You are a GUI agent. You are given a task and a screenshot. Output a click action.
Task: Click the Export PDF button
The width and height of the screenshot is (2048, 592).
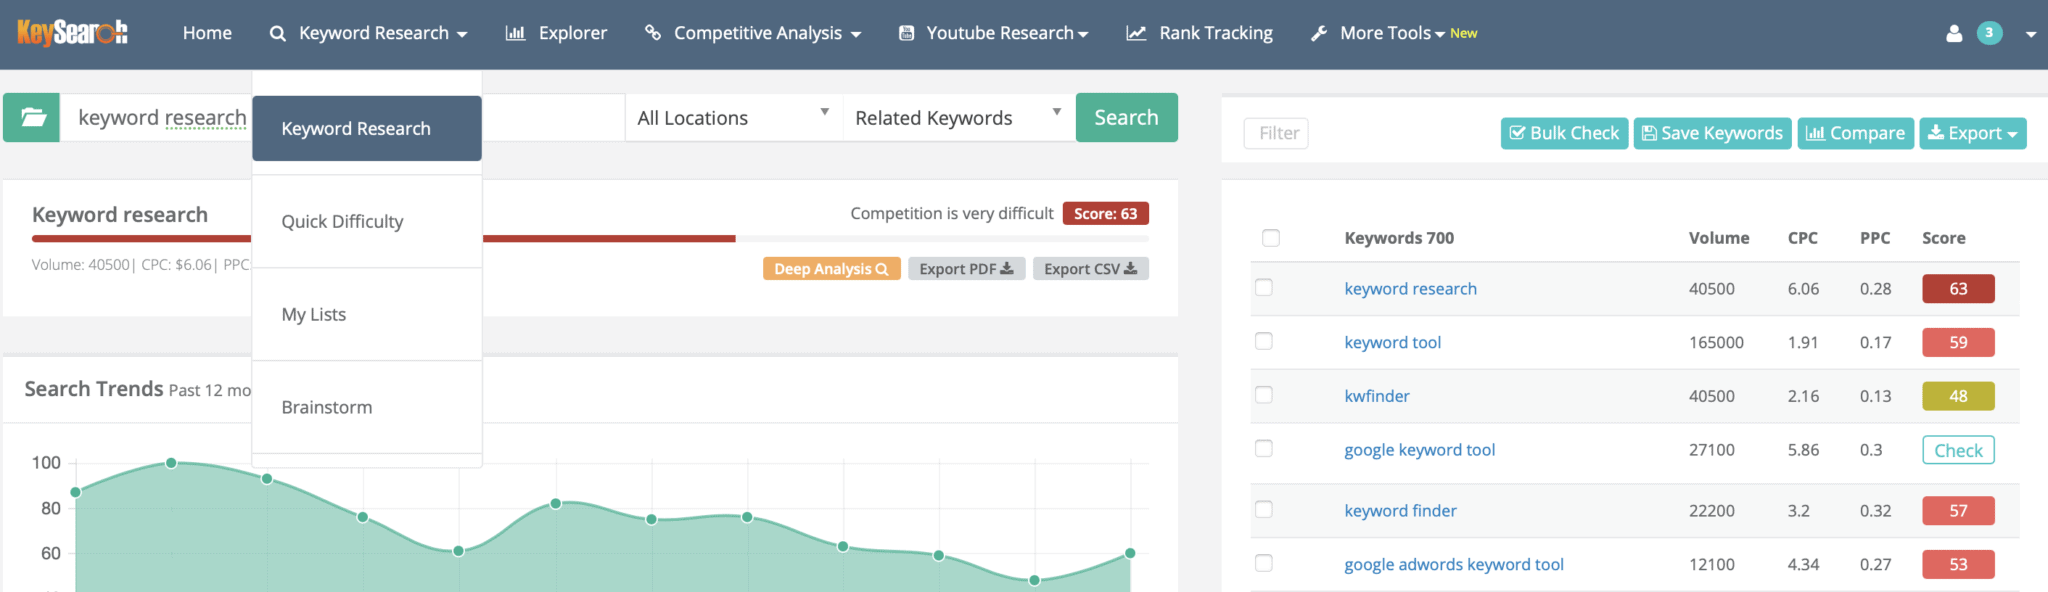click(x=967, y=269)
